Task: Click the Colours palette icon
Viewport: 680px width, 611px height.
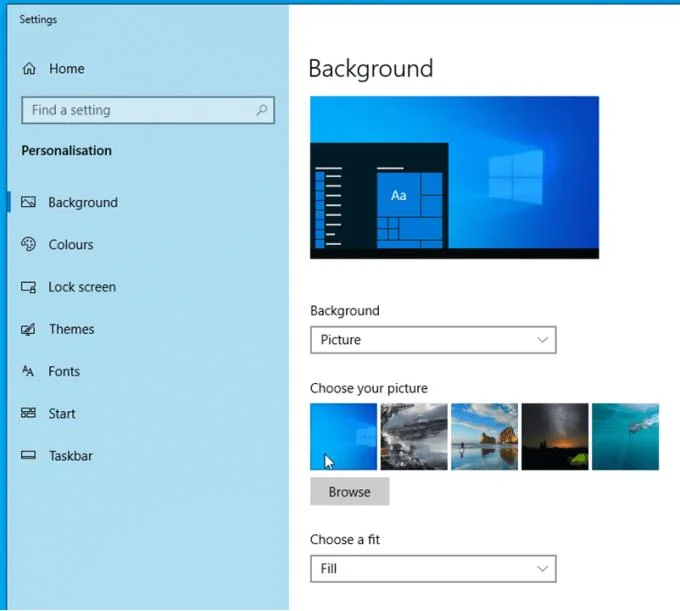Action: pos(29,244)
